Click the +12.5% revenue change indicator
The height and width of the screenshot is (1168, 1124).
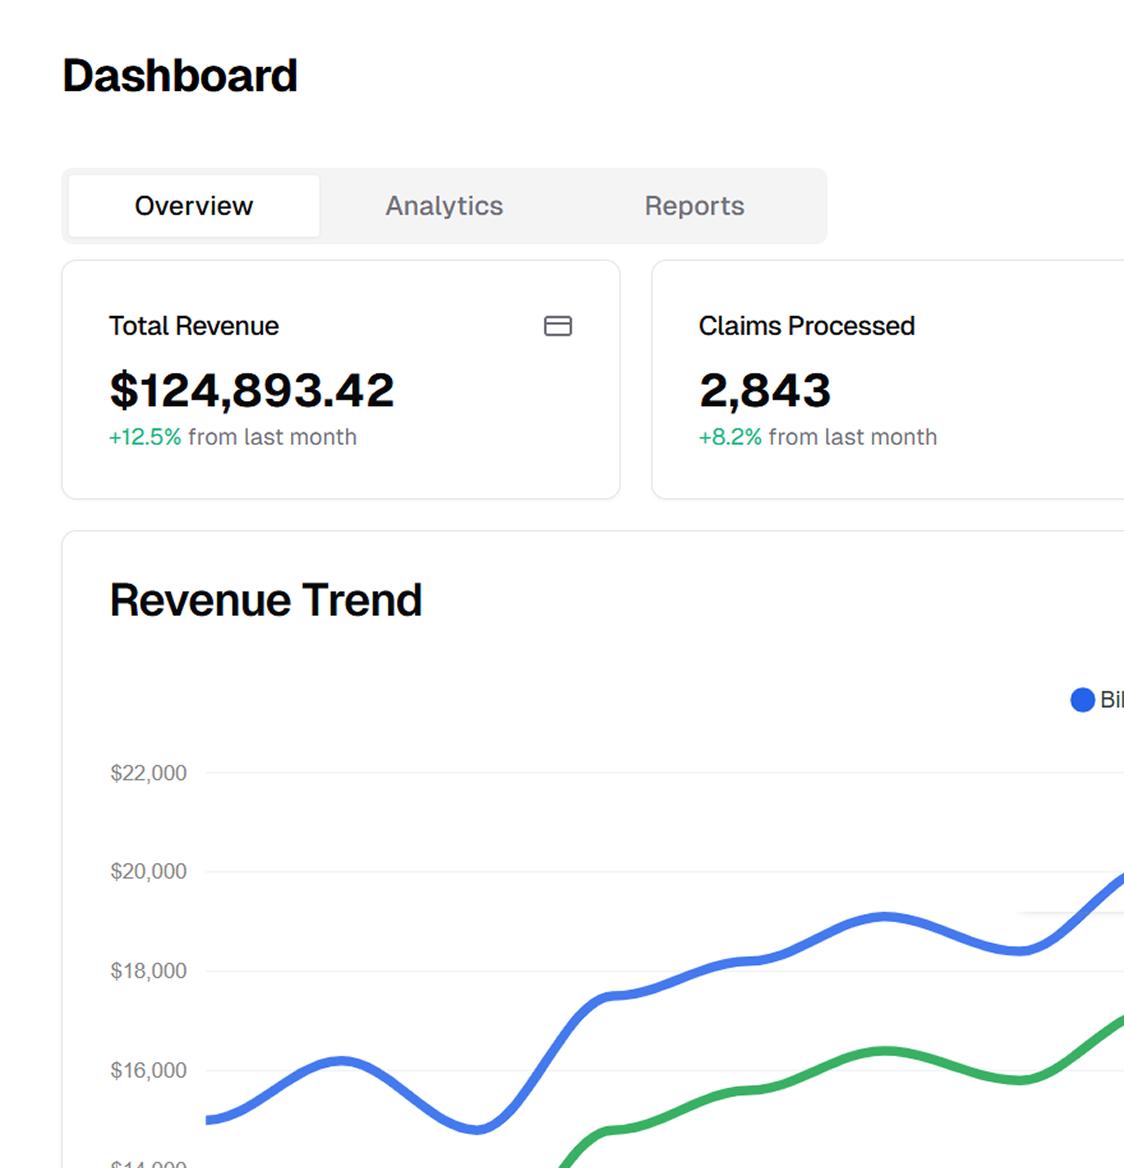pyautogui.click(x=145, y=437)
